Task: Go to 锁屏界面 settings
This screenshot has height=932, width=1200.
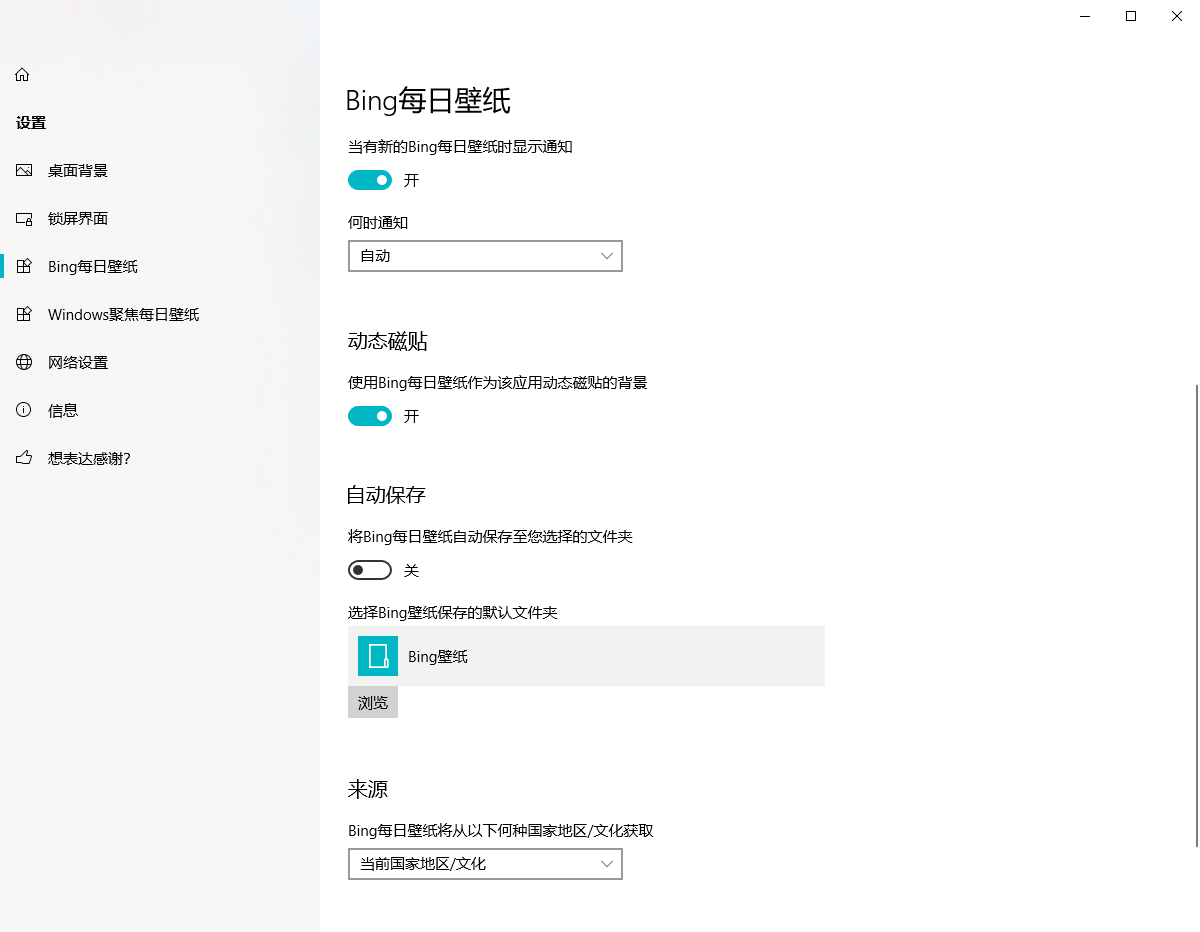Action: click(x=160, y=219)
